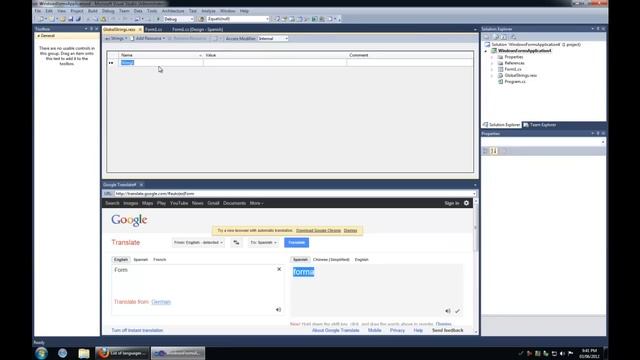Click the German translate-from link
The width and height of the screenshot is (640, 360).
pyautogui.click(x=161, y=302)
